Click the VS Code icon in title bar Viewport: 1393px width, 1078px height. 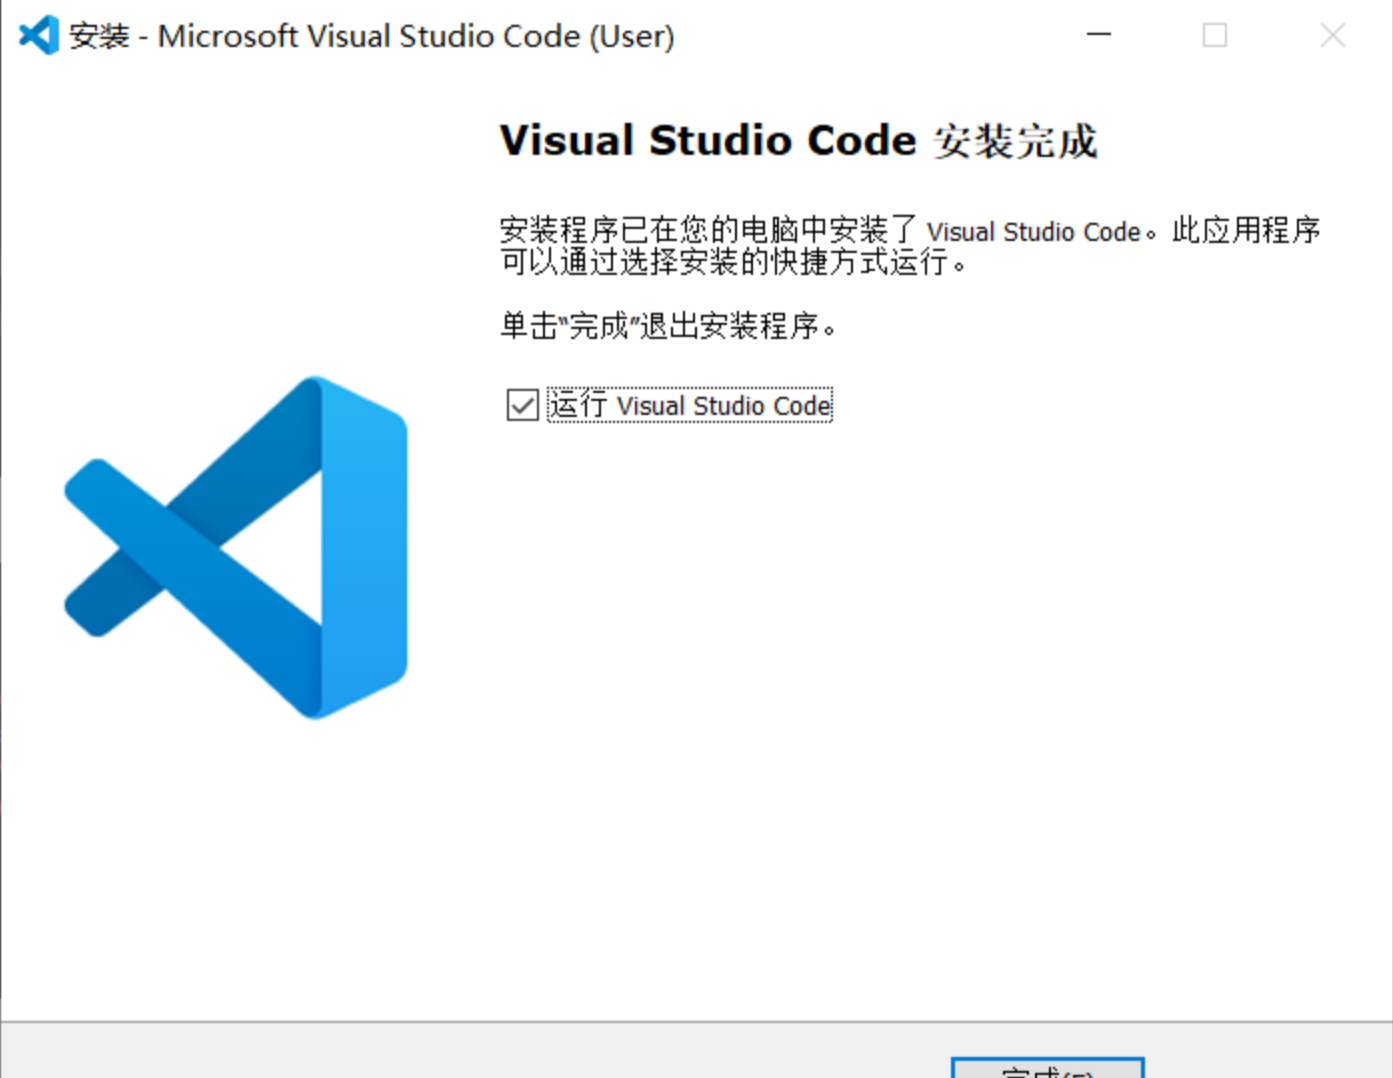pyautogui.click(x=39, y=36)
